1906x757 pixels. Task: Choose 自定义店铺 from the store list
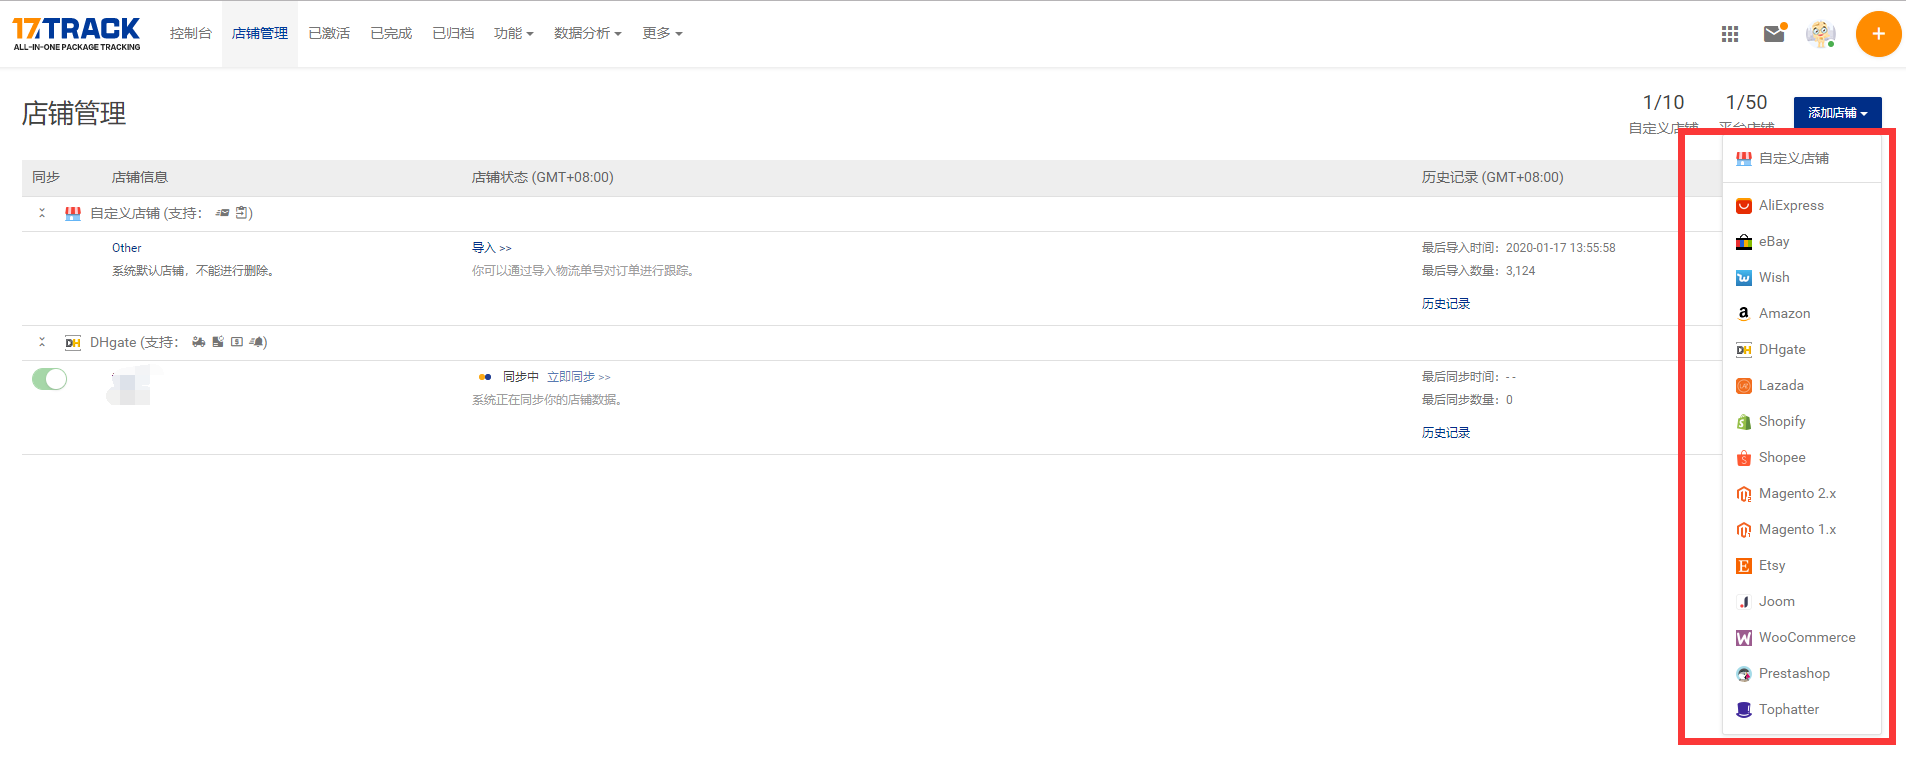[x=1801, y=159]
